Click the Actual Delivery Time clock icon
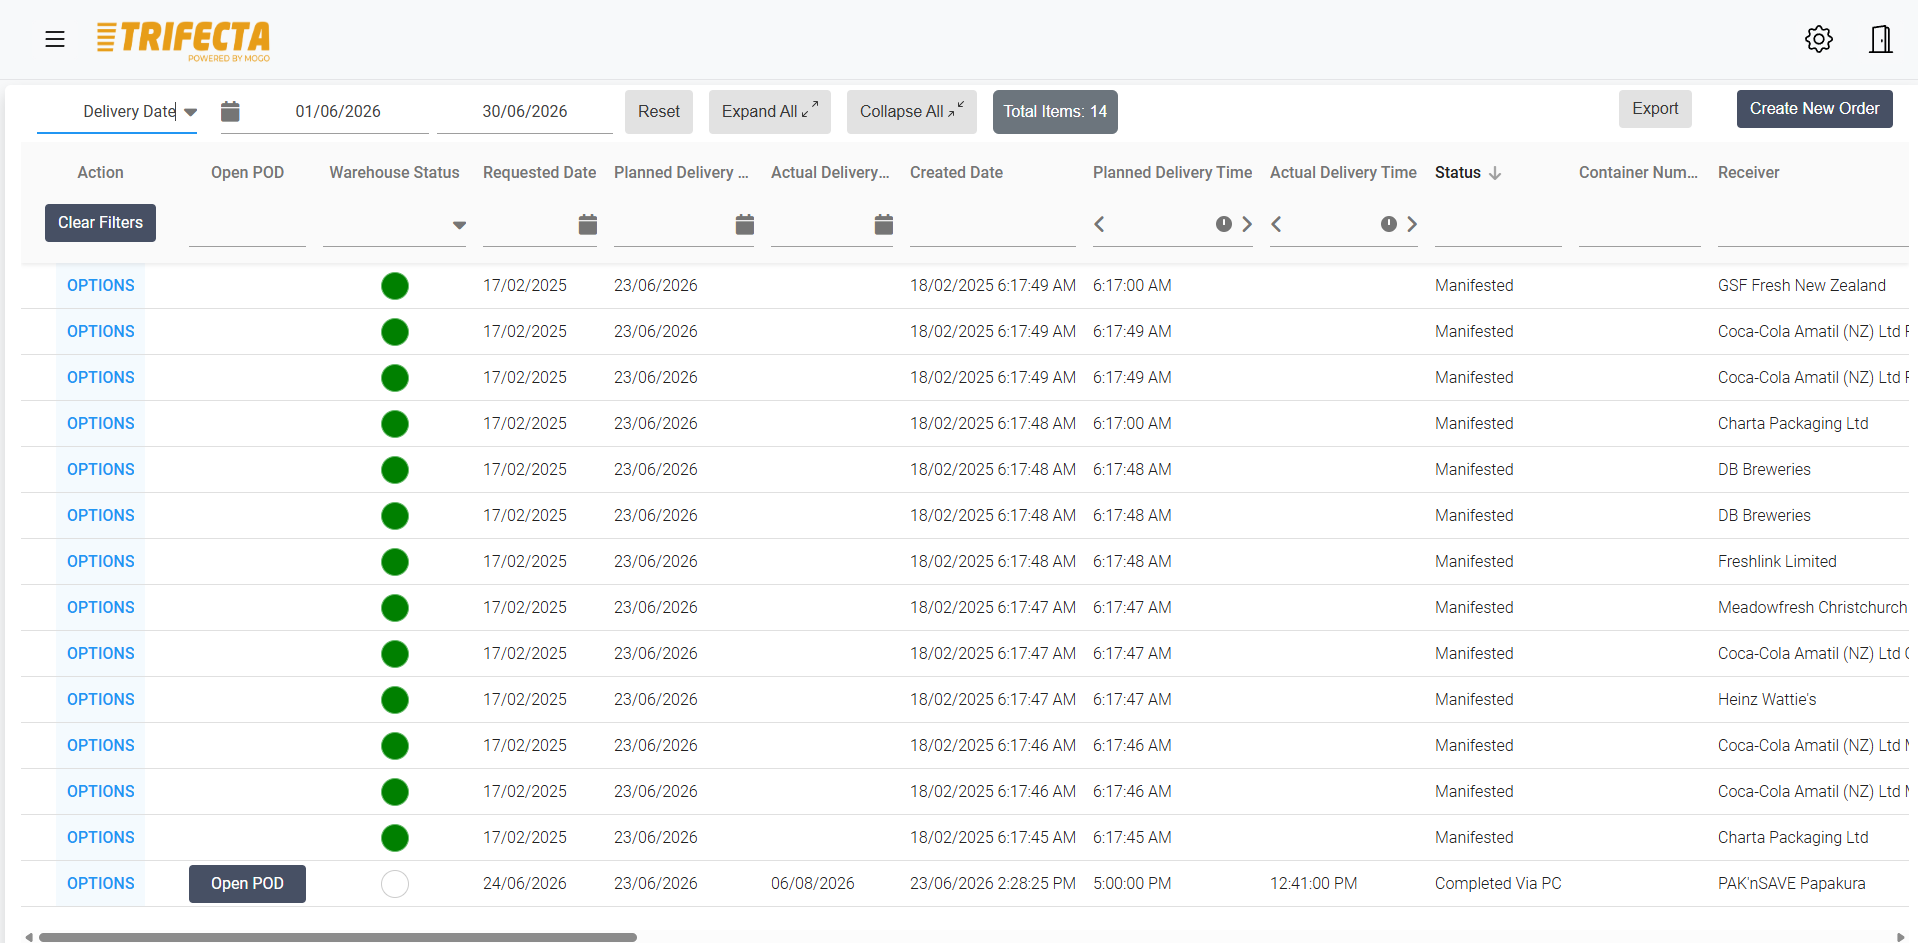The height and width of the screenshot is (943, 1918). coord(1389,224)
